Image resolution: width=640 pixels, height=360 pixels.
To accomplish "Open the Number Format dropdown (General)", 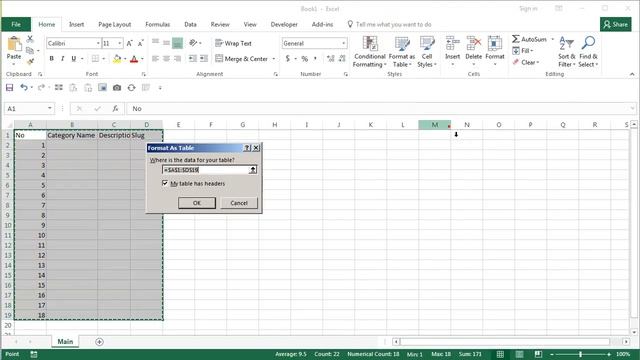I will (x=343, y=43).
